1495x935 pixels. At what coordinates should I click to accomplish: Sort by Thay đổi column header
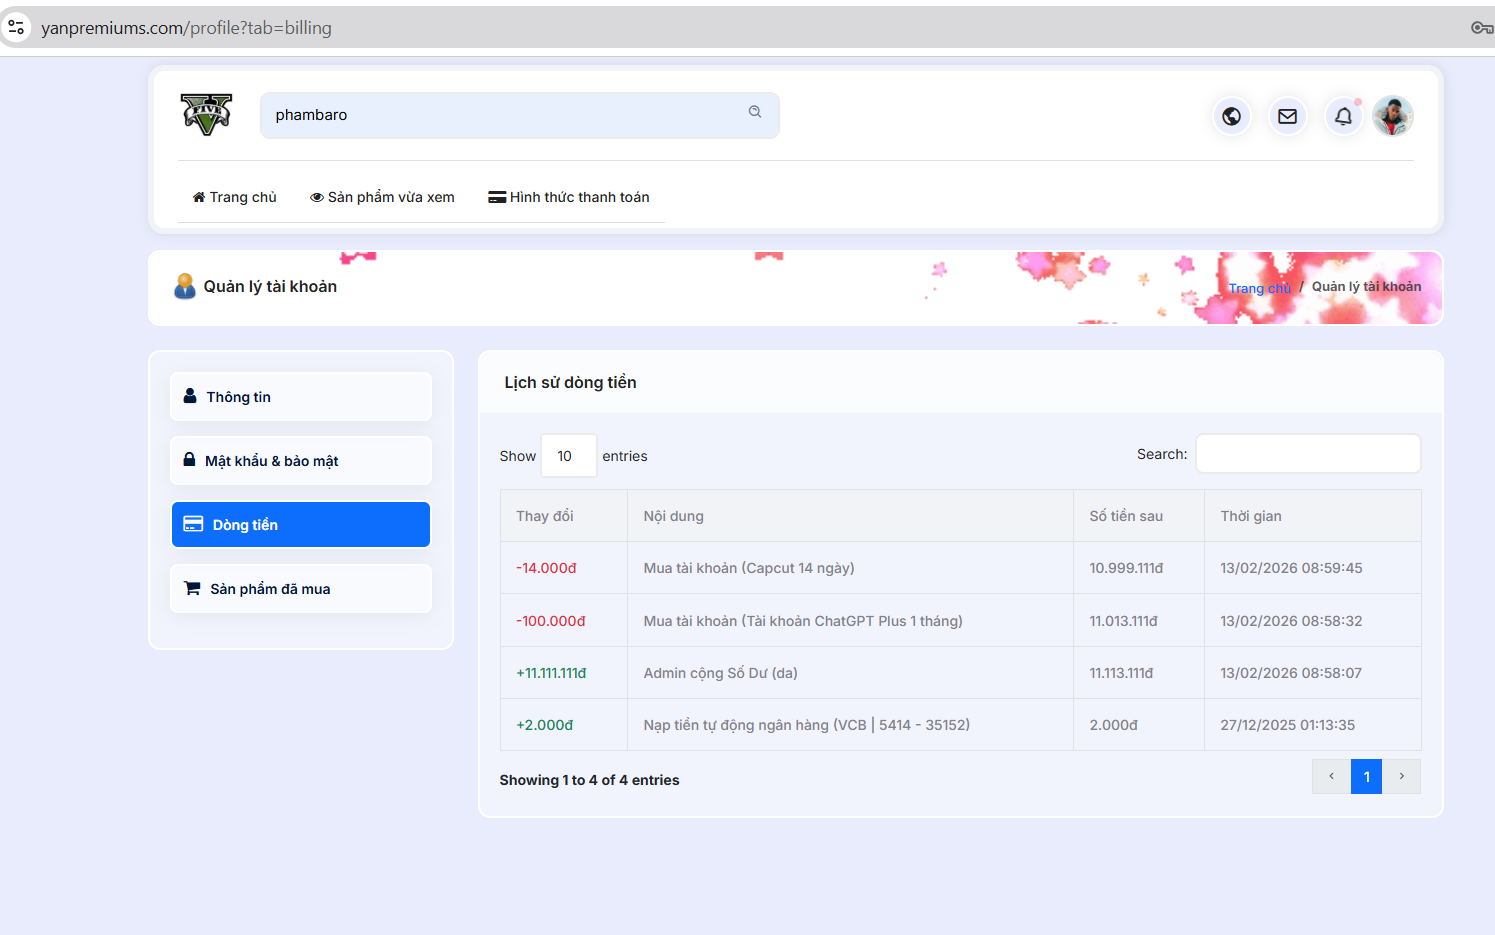564,516
